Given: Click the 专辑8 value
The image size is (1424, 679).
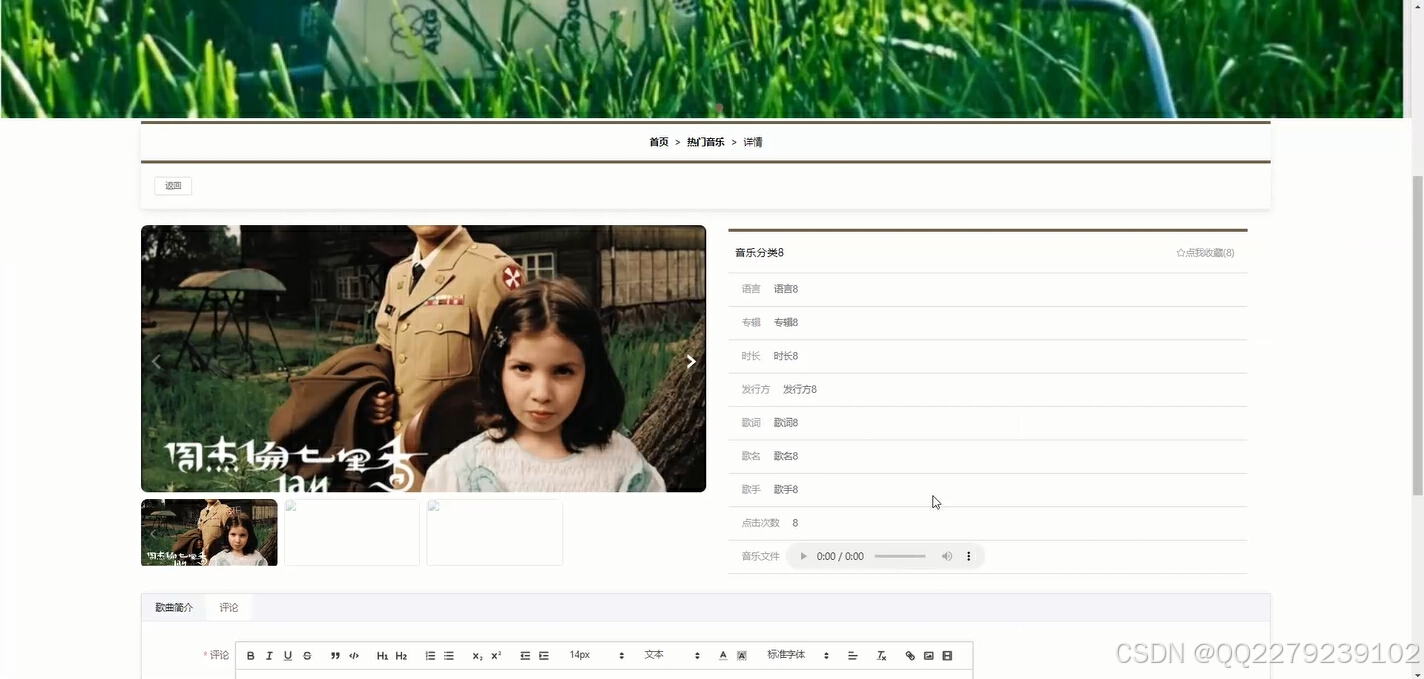Looking at the screenshot, I should click(786, 322).
